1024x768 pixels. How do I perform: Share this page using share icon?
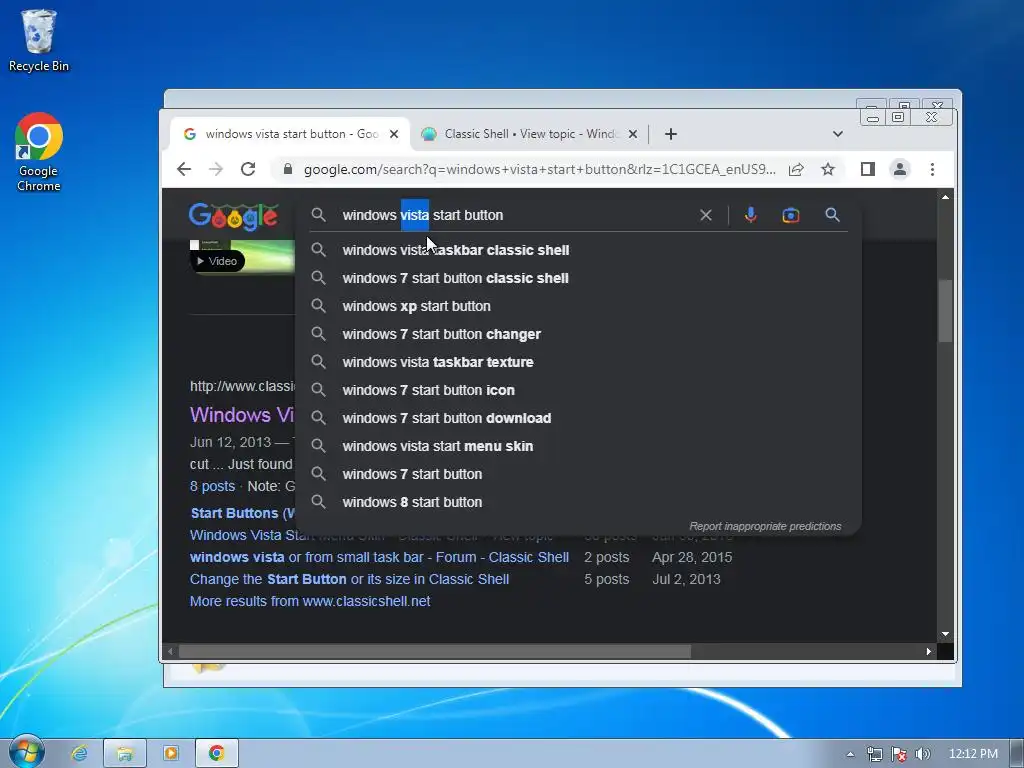tap(796, 169)
